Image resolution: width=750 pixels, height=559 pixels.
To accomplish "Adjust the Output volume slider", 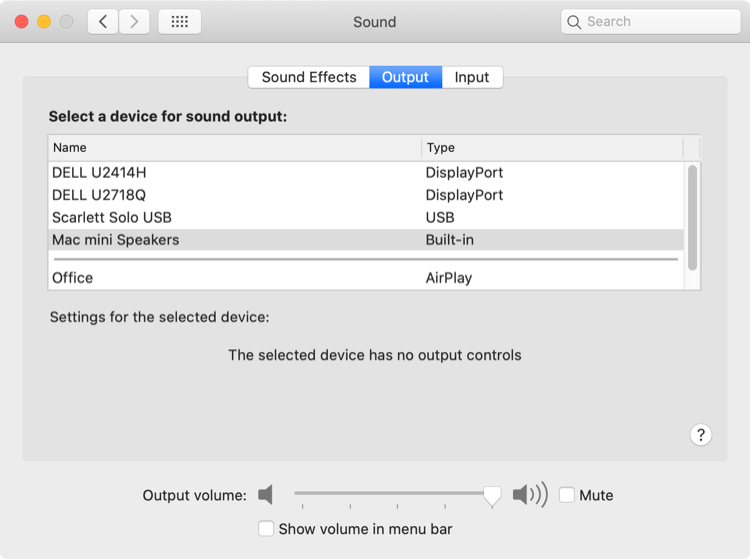I will (491, 495).
